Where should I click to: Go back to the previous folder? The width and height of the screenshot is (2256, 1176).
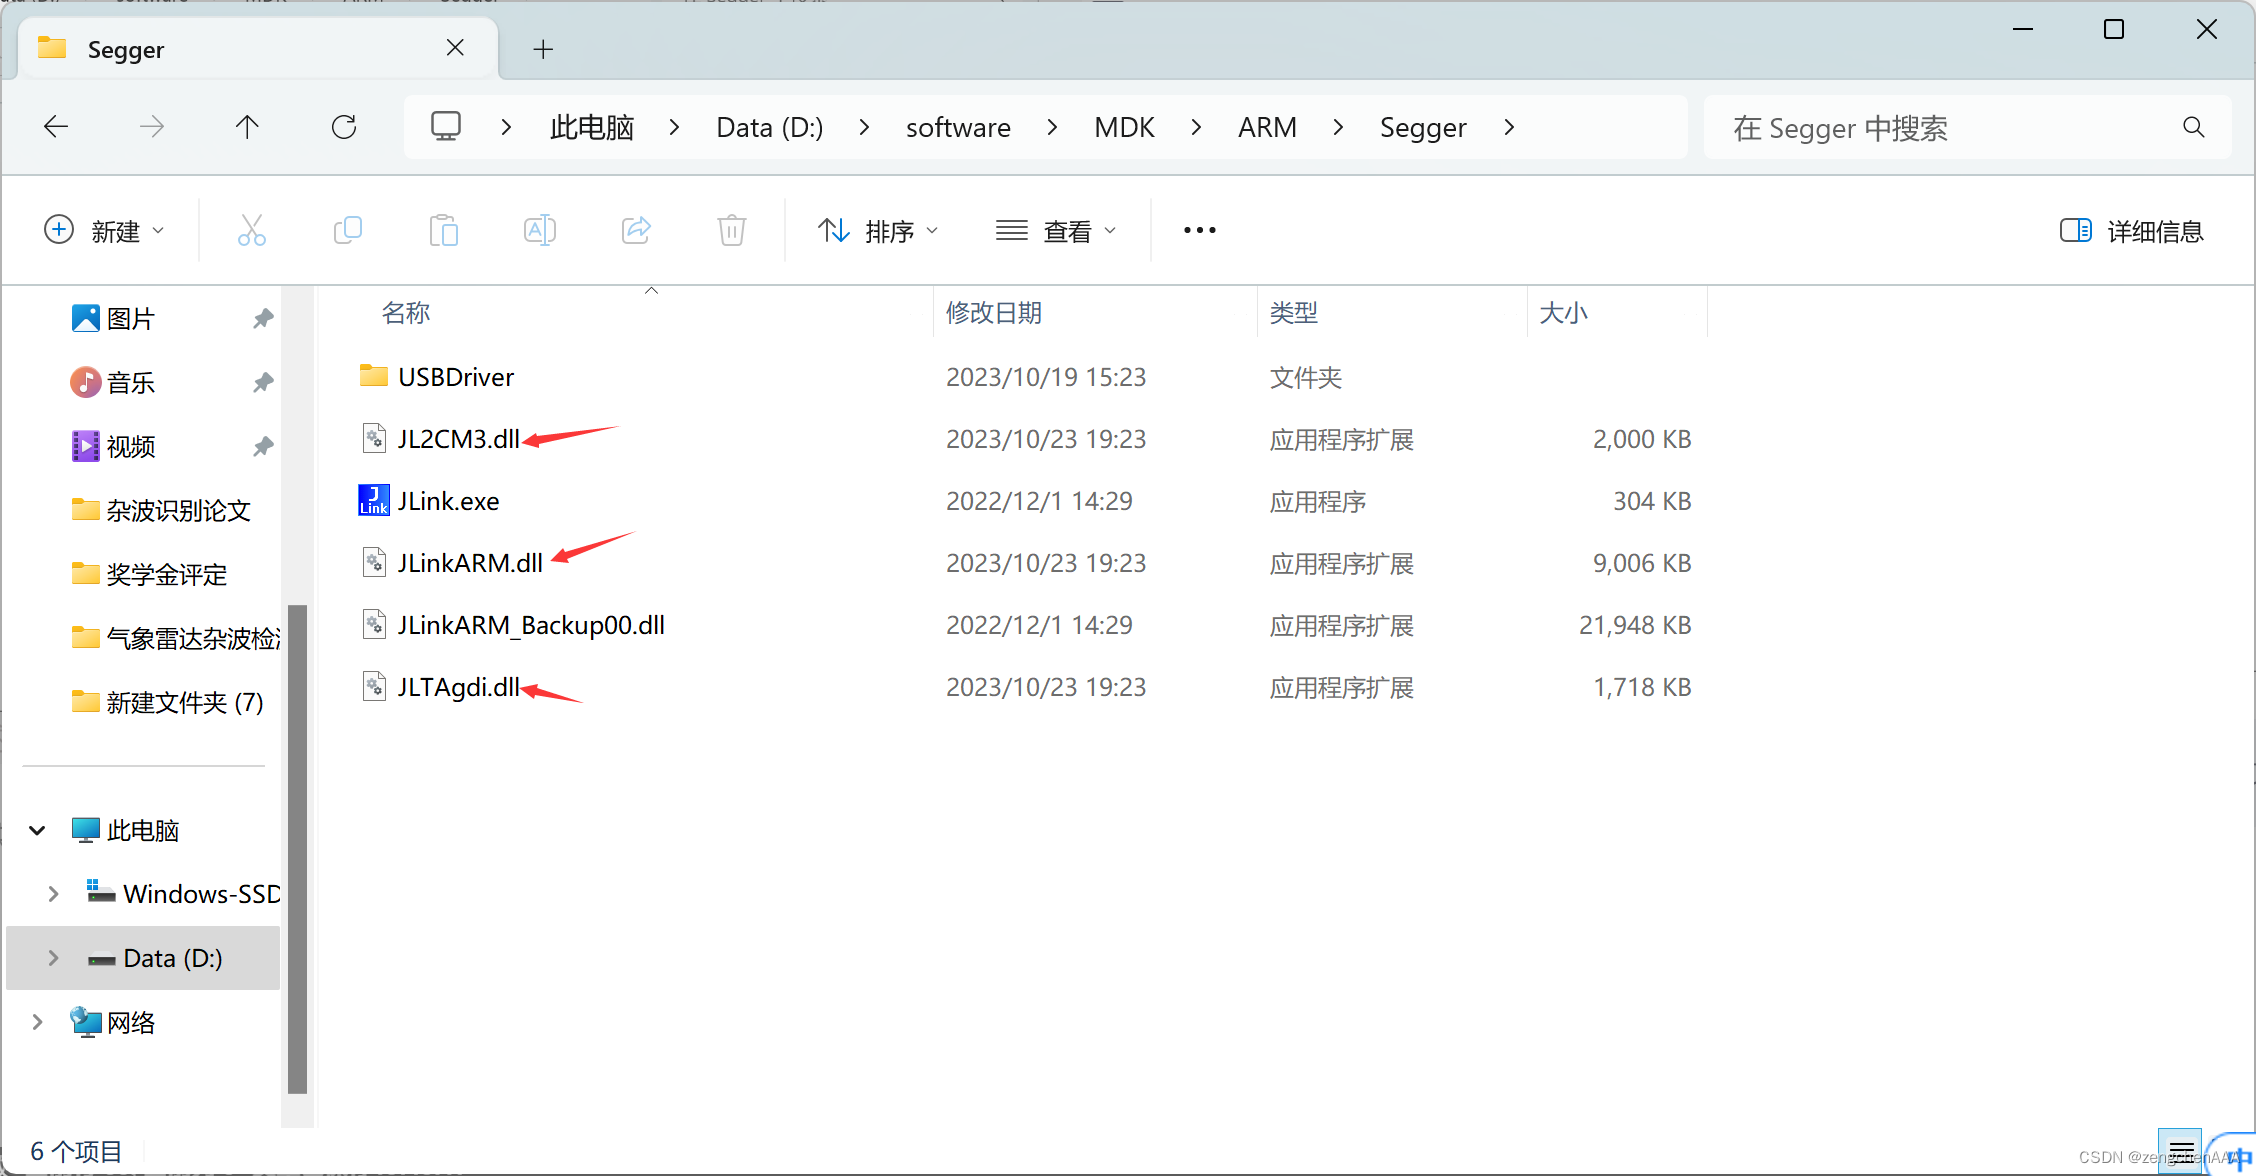(x=56, y=127)
